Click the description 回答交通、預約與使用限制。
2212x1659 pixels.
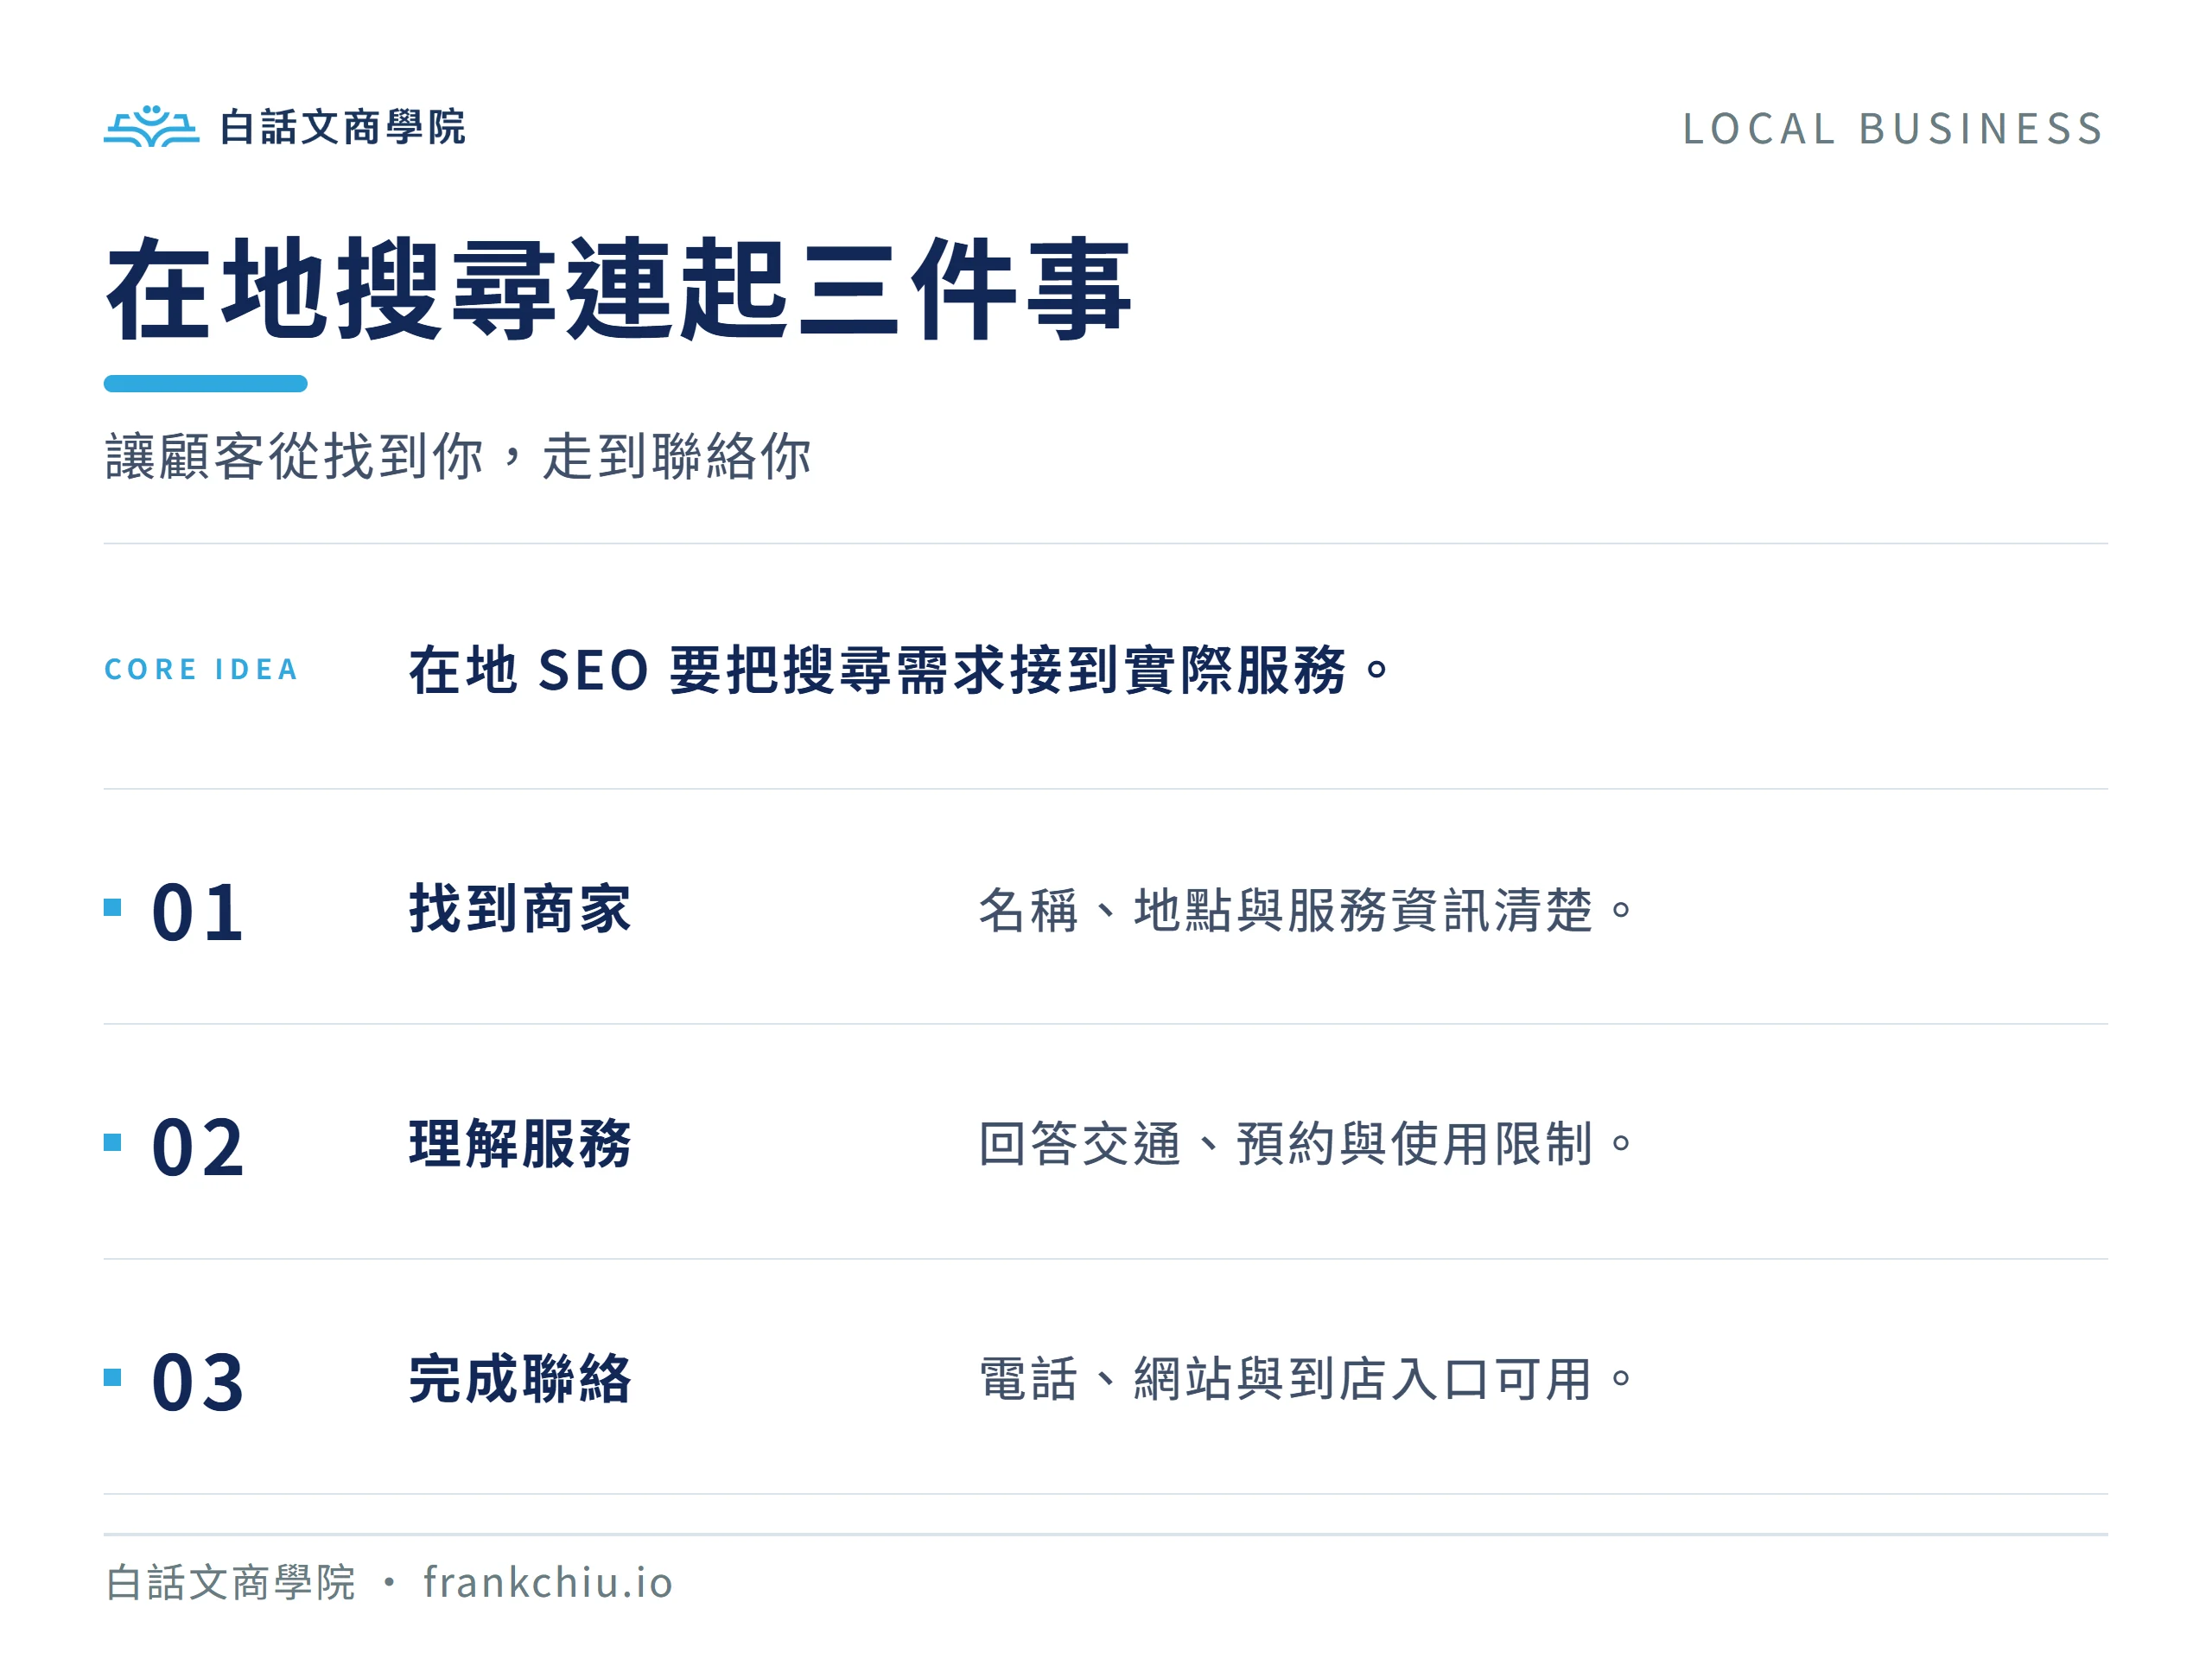point(1306,1144)
